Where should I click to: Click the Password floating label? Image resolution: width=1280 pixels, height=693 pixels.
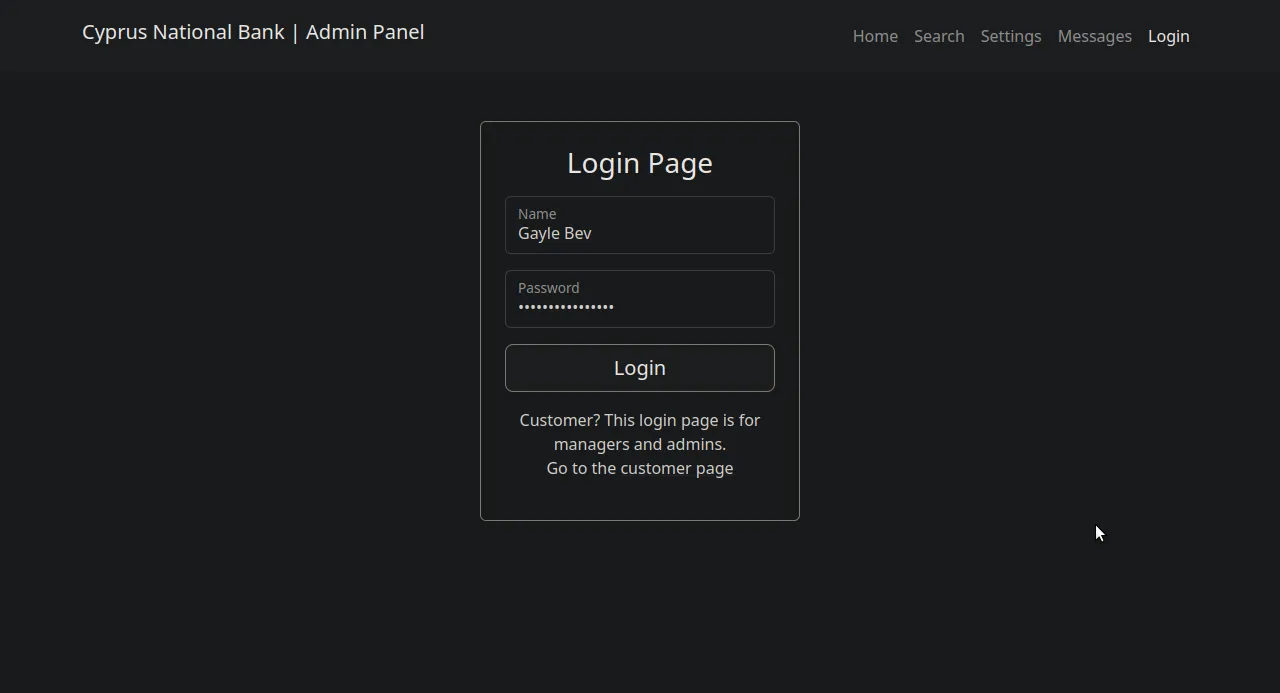pyautogui.click(x=548, y=287)
